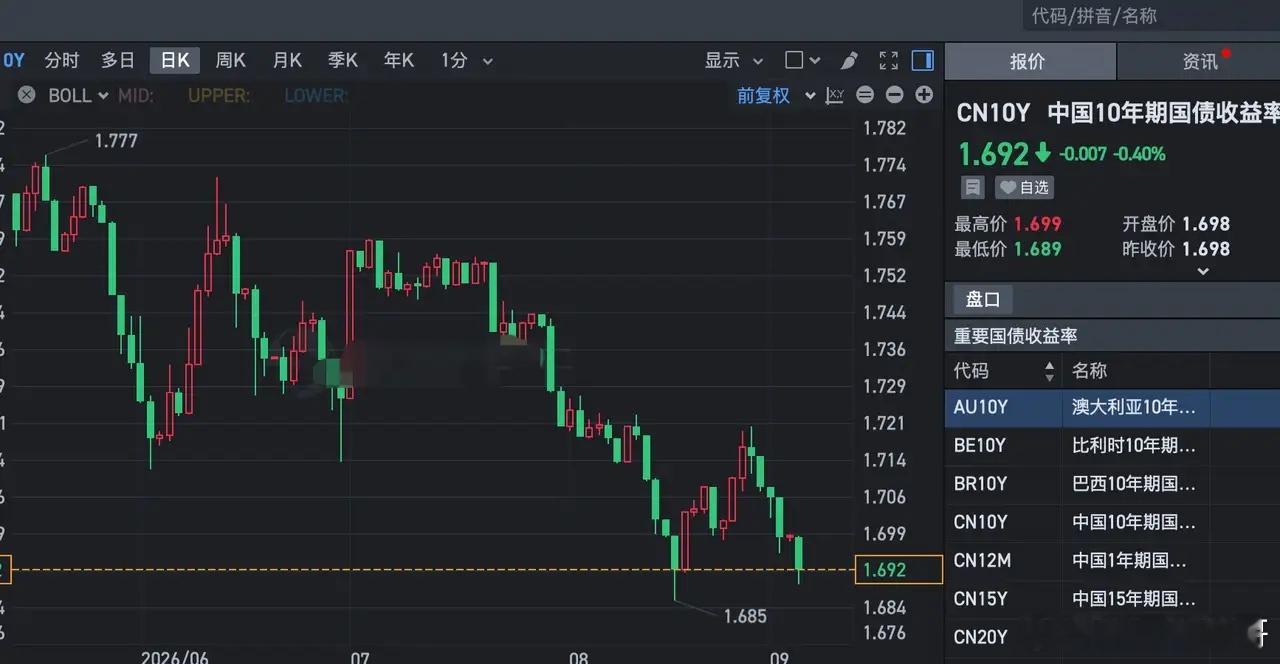Zoom out chart with minus icon

(894, 95)
